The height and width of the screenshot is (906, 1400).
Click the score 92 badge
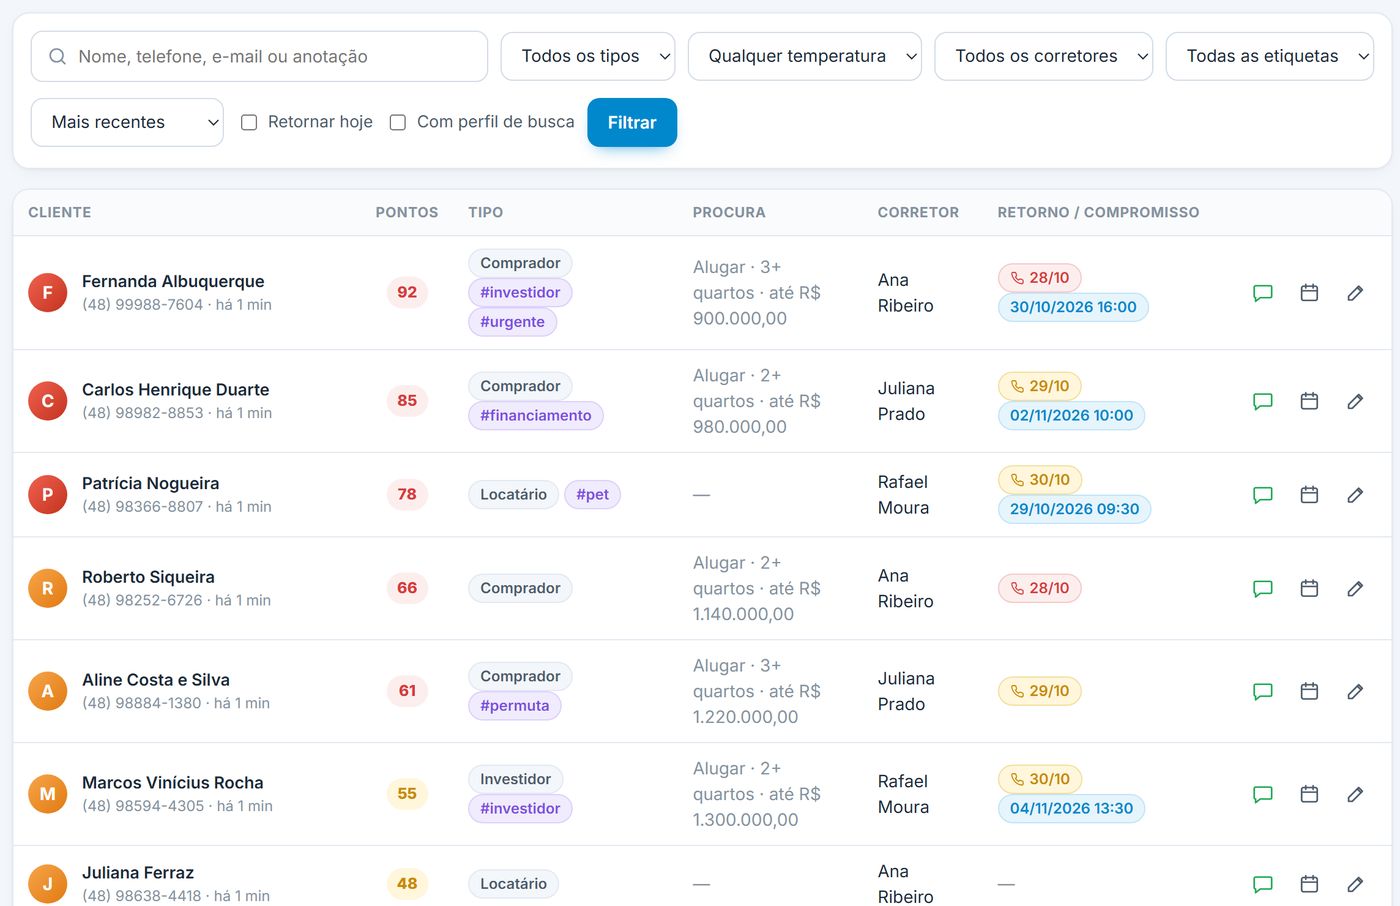coord(407,292)
